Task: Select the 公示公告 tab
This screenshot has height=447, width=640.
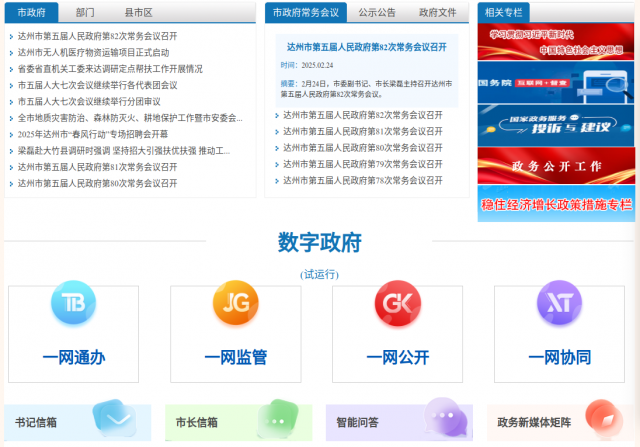Action: [x=377, y=13]
